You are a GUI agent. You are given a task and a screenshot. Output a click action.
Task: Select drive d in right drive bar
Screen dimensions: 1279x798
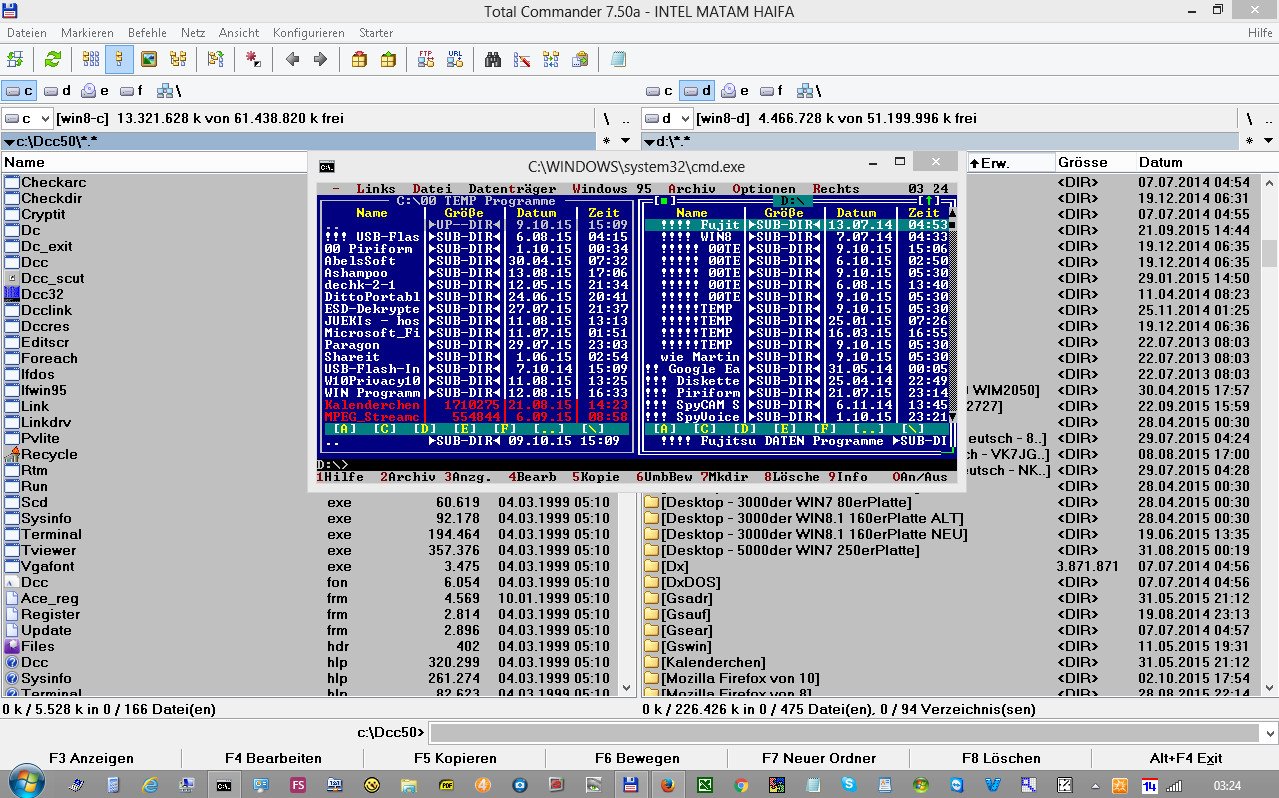coord(697,91)
